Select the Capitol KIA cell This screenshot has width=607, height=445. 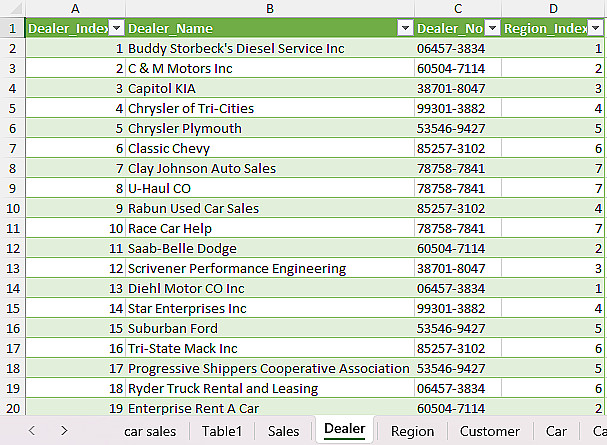pyautogui.click(x=270, y=89)
